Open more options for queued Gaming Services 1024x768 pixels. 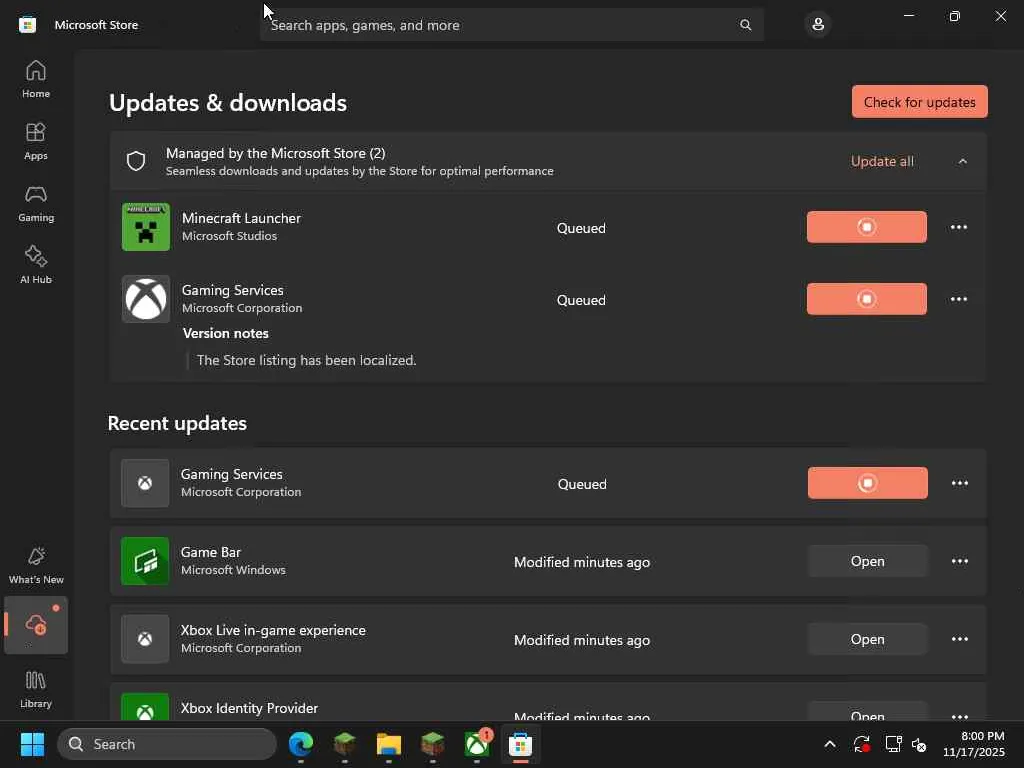click(959, 298)
